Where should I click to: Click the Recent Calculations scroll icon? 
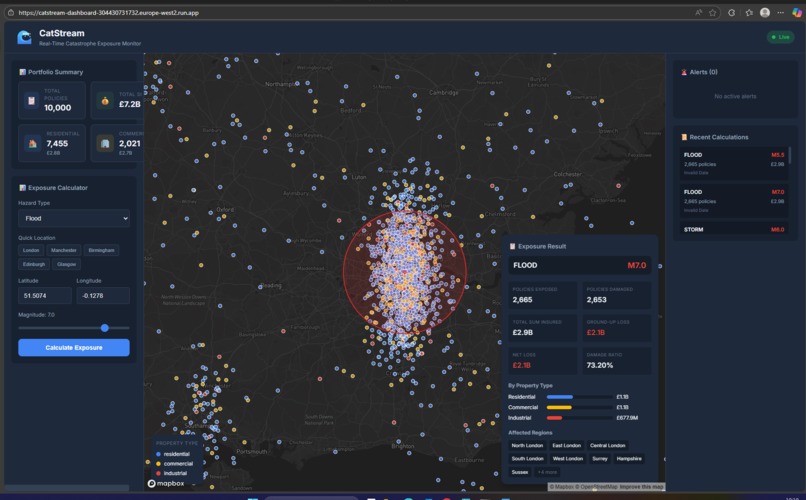tap(684, 137)
